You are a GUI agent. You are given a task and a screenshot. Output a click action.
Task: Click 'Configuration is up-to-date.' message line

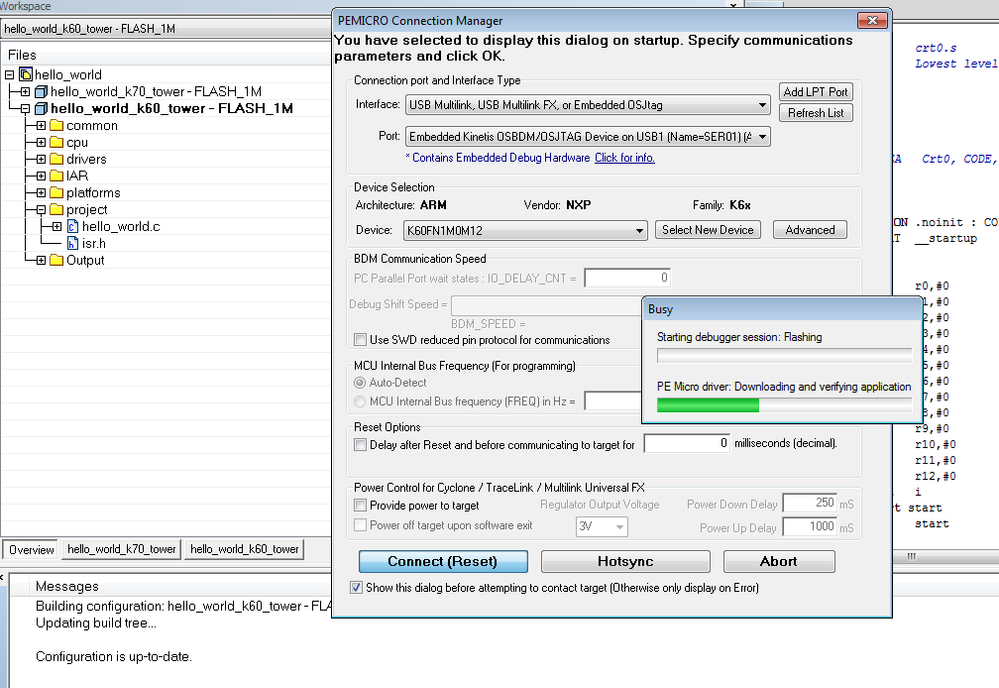(113, 657)
